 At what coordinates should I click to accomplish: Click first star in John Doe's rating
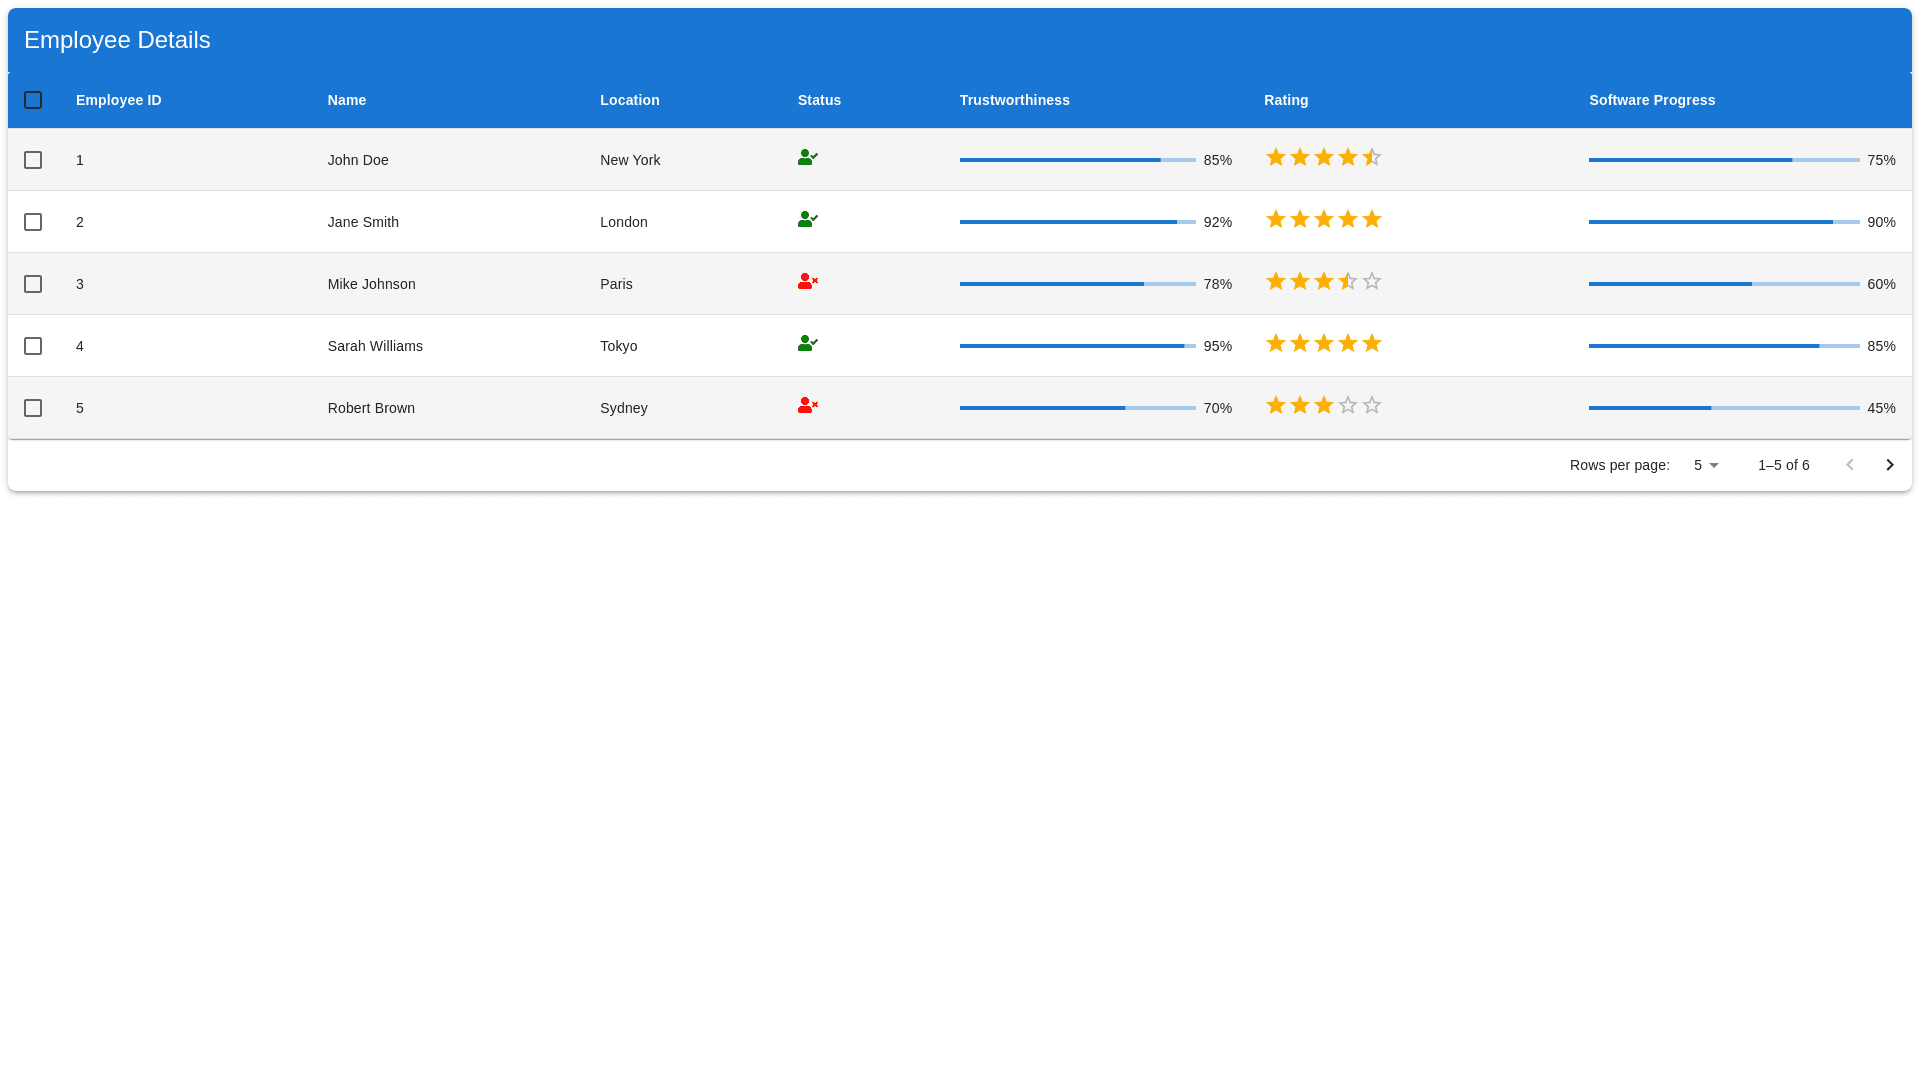pyautogui.click(x=1276, y=158)
